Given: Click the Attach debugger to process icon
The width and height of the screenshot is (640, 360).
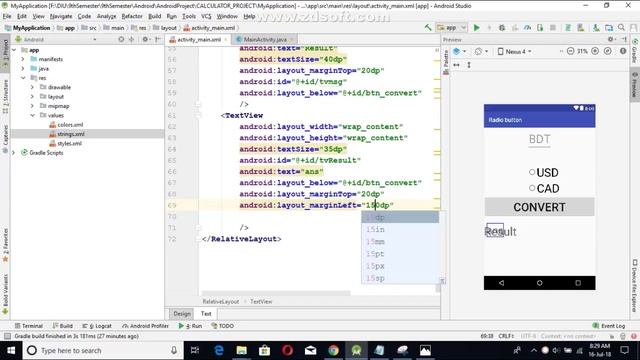Looking at the screenshot, I should [540, 28].
